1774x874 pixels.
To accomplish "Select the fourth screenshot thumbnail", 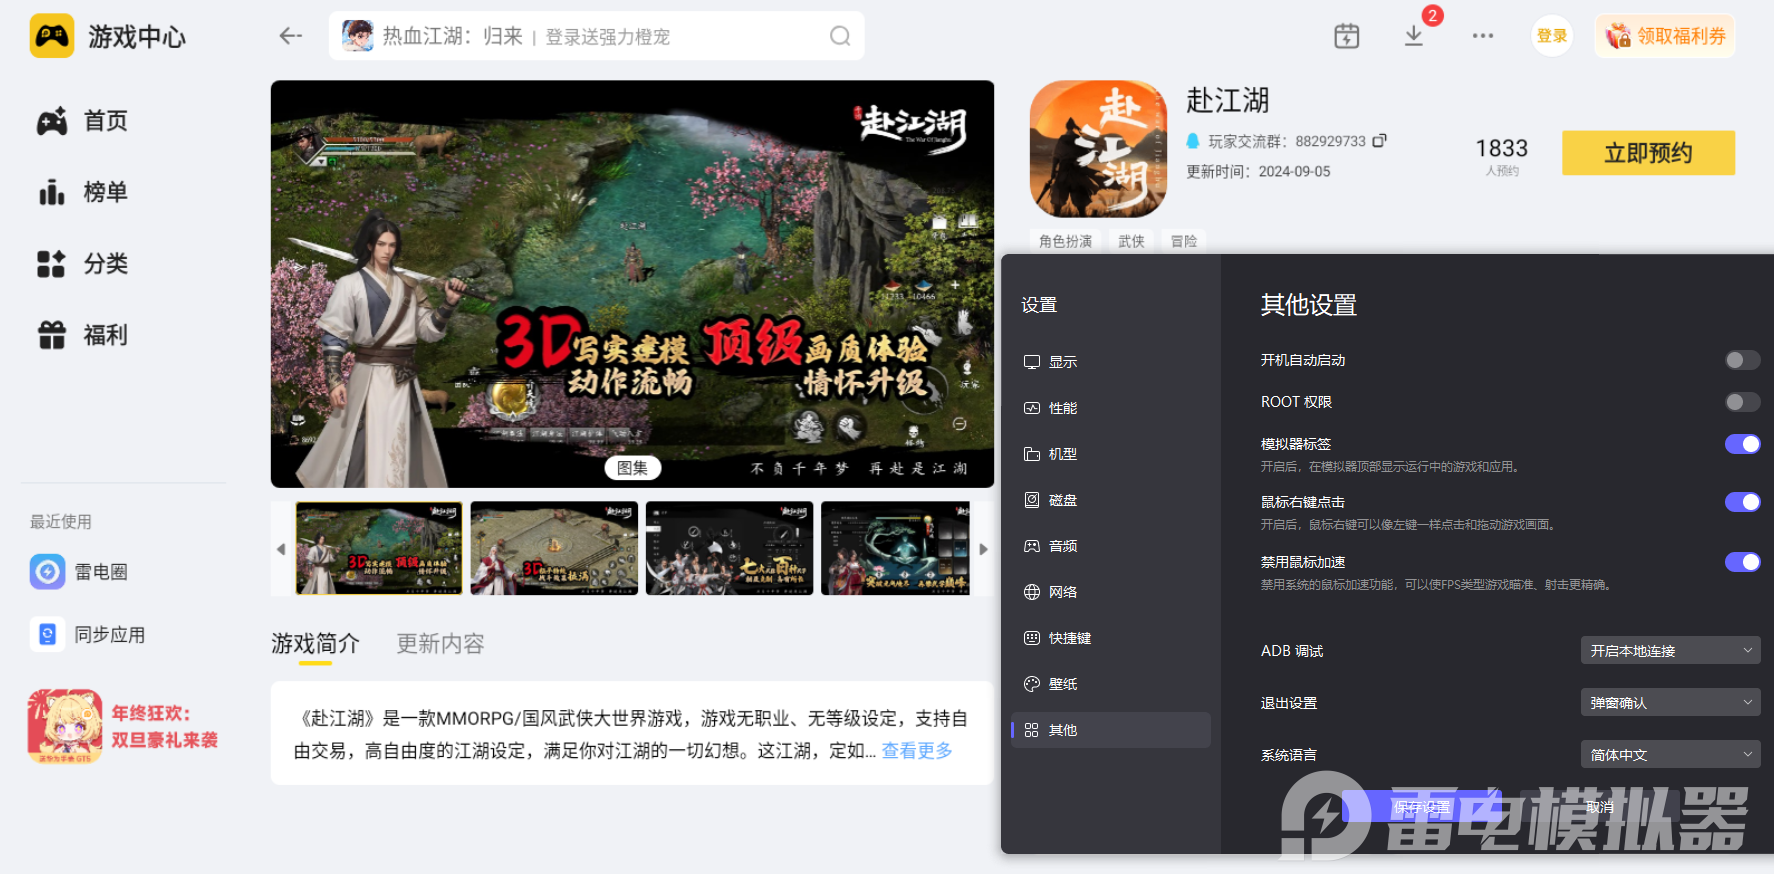I will 896,549.
